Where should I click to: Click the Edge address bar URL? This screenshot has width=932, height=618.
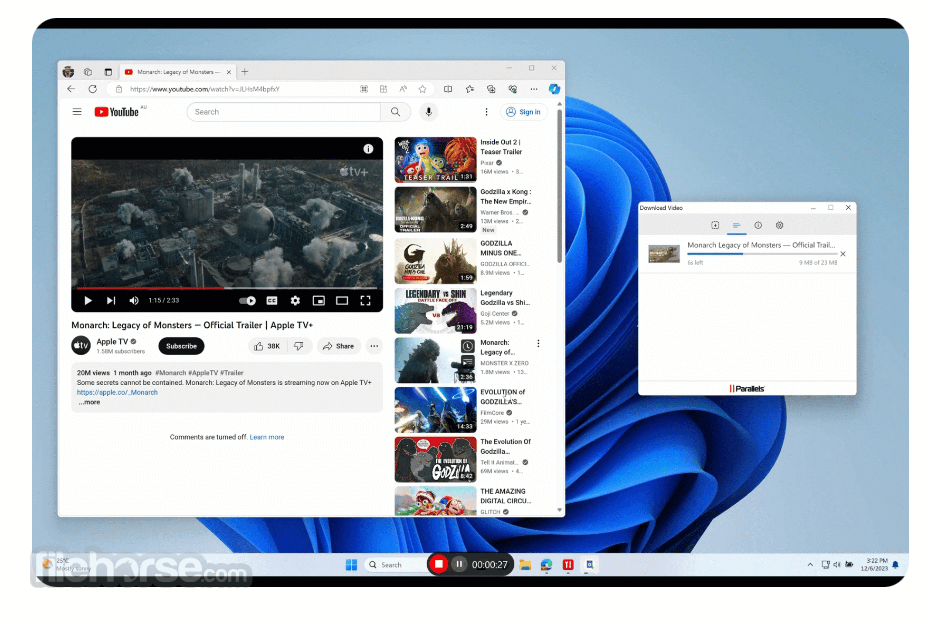(204, 89)
